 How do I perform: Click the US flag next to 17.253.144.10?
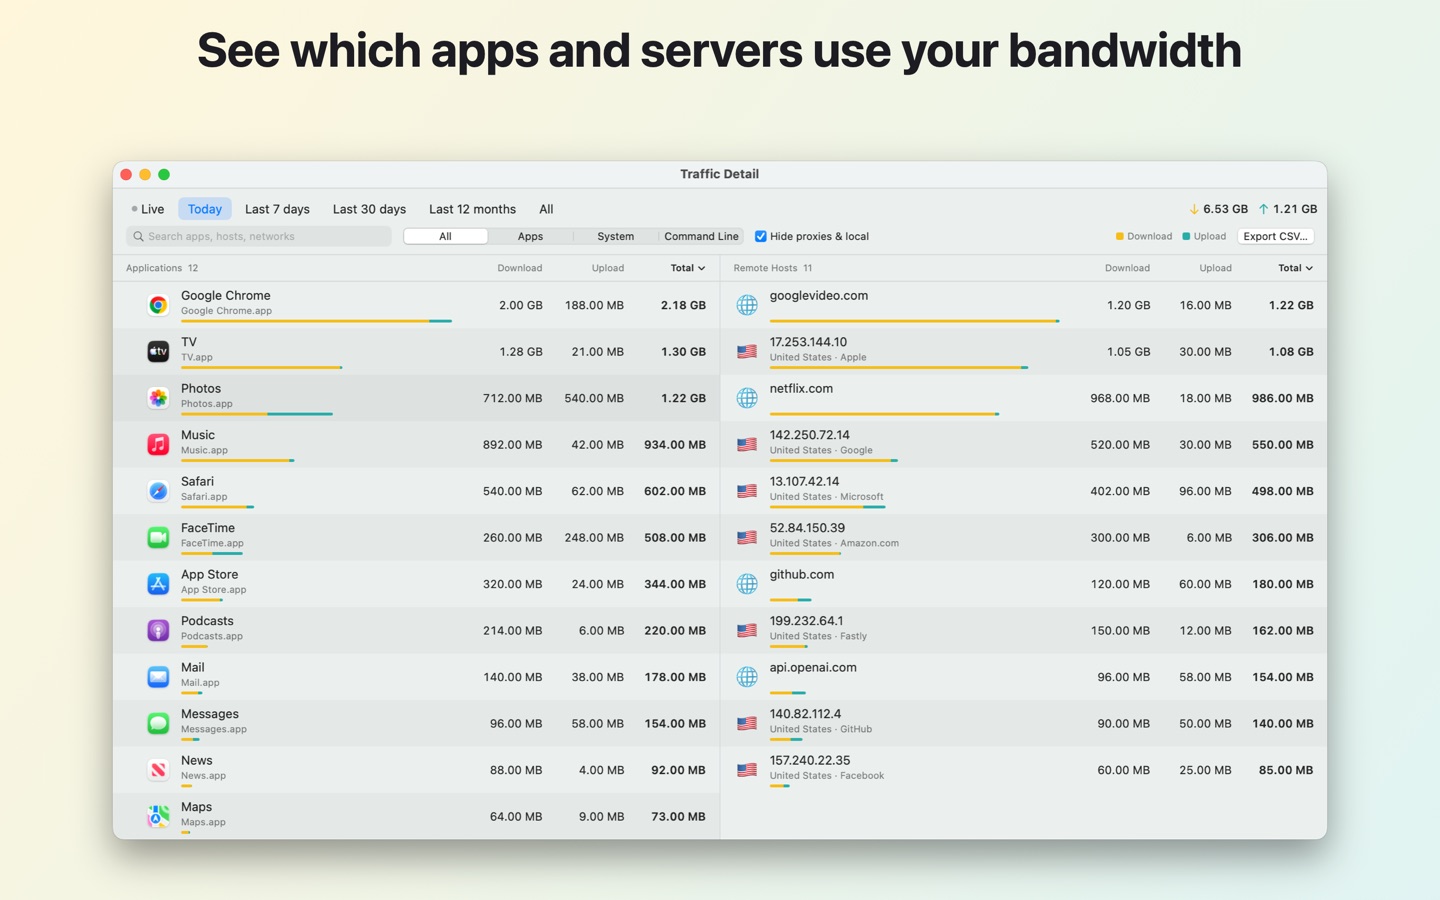[747, 352]
